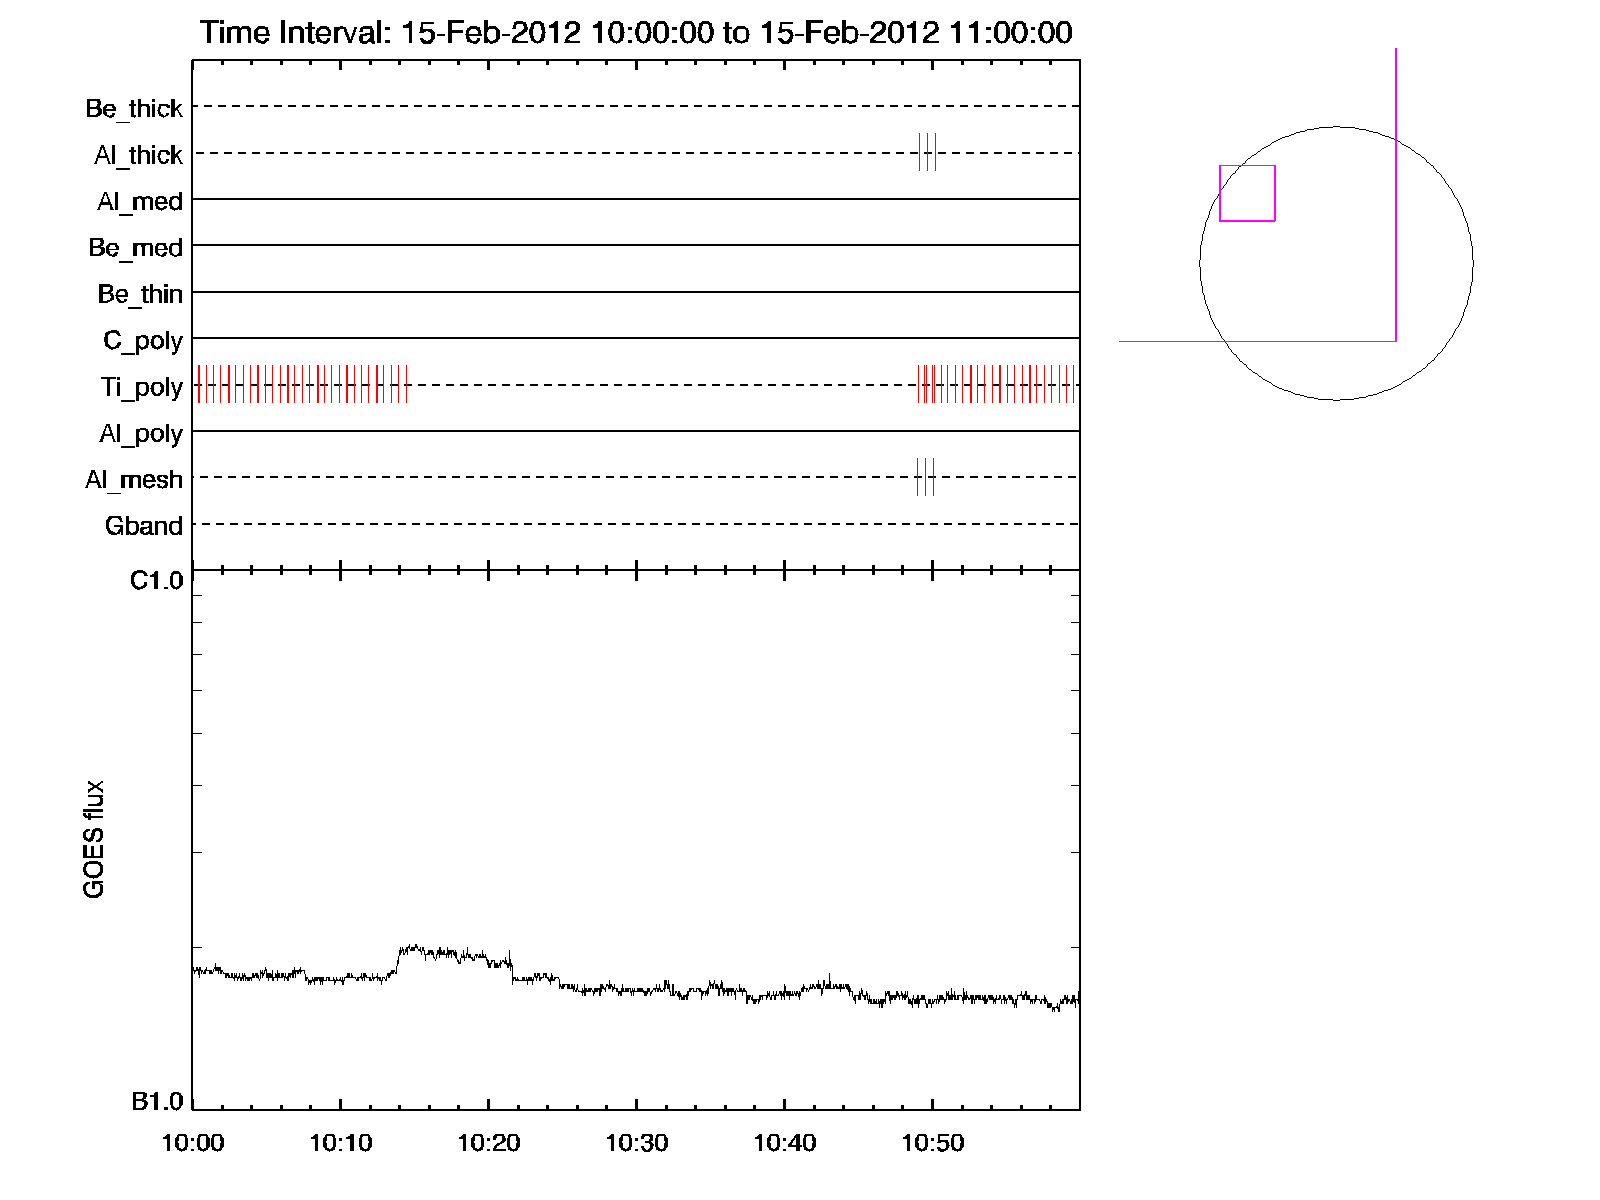This screenshot has height=1200, width=1600.
Task: Click the C1.0 flux level label
Action: click(x=157, y=580)
